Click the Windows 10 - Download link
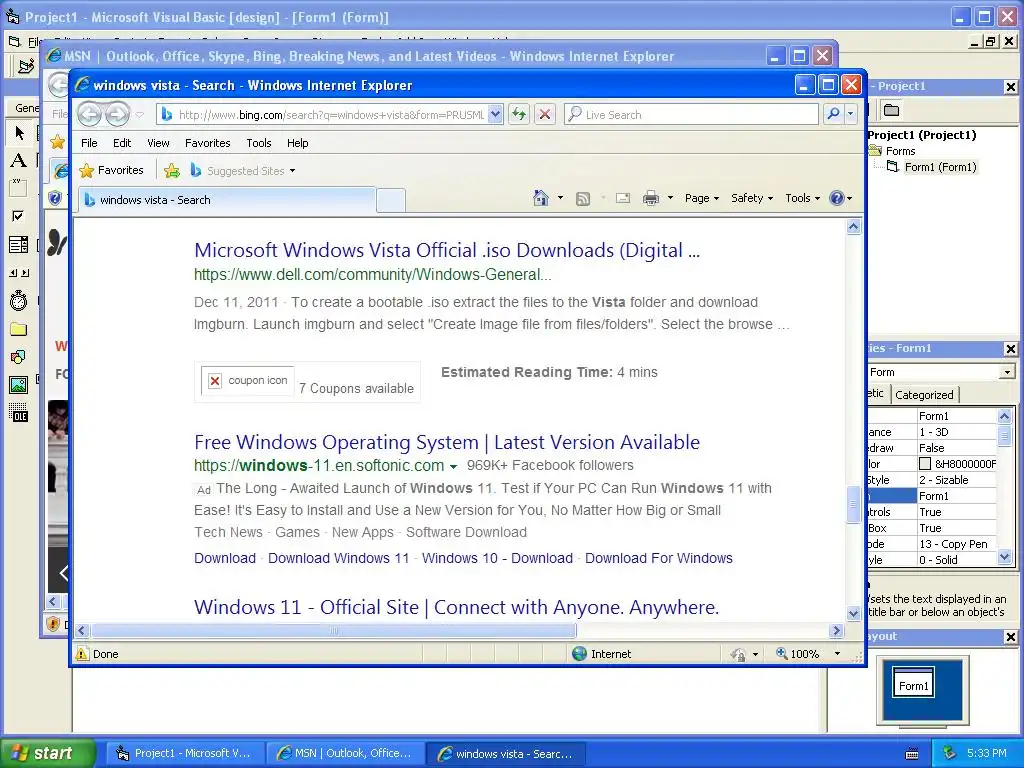This screenshot has height=768, width=1024. tap(497, 558)
